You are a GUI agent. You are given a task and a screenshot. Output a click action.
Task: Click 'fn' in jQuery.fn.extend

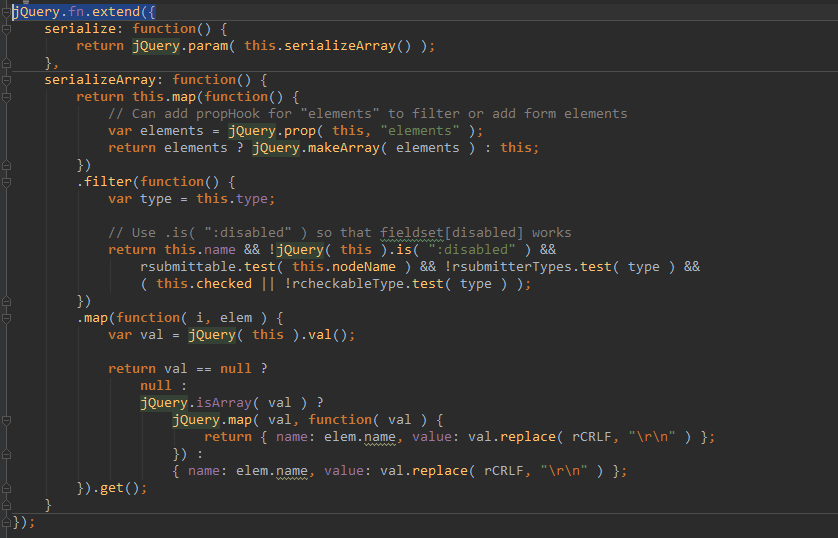[76, 12]
